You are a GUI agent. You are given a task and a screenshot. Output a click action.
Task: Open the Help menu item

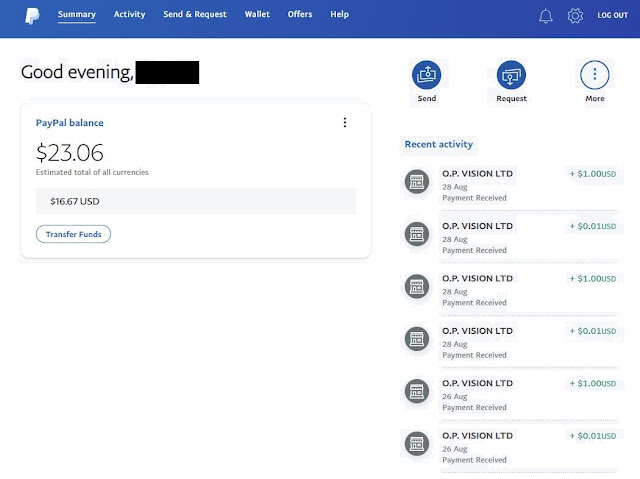point(340,14)
